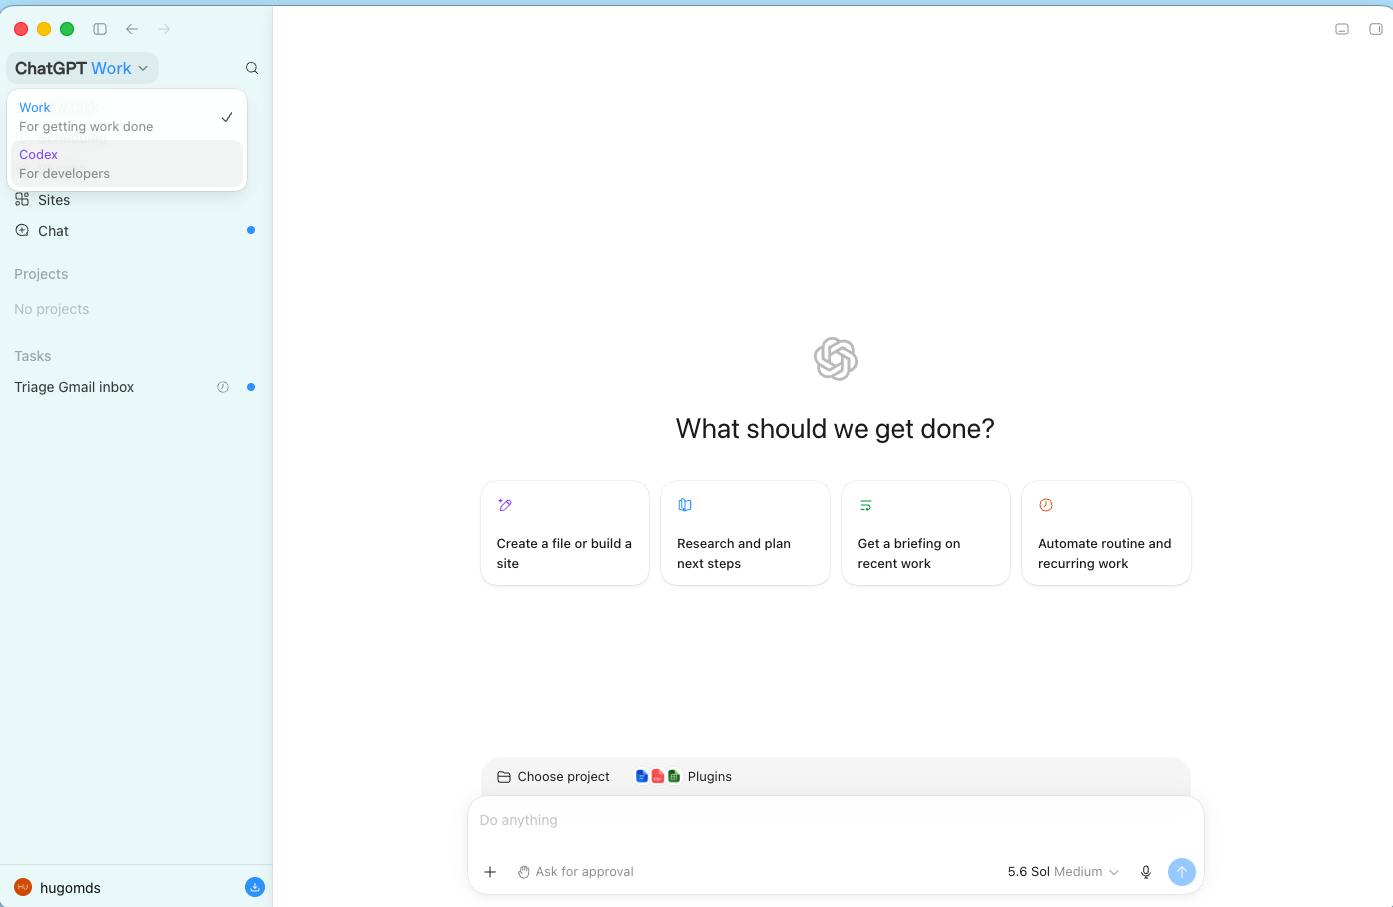This screenshot has height=907, width=1393.
Task: Click the No projects placeholder text
Action: pyautogui.click(x=52, y=309)
